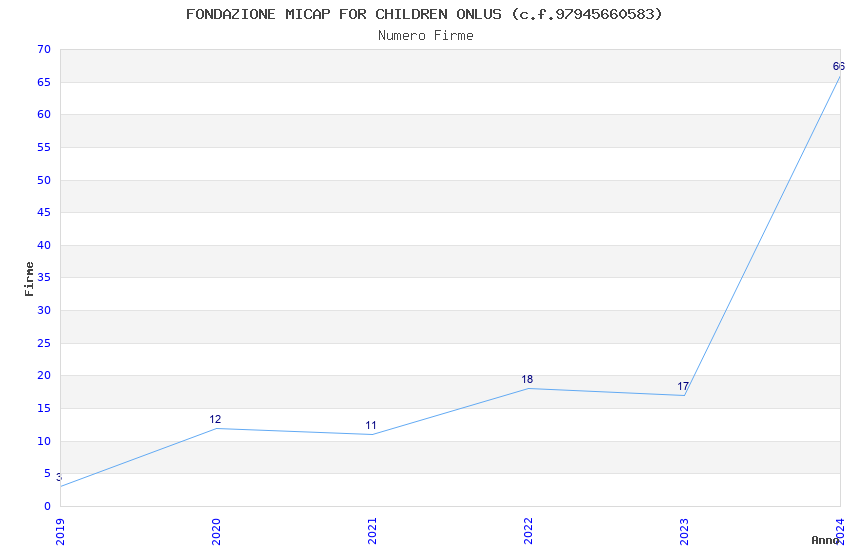Click the y-axis tick value 10
This screenshot has height=550, width=850.
(44, 442)
